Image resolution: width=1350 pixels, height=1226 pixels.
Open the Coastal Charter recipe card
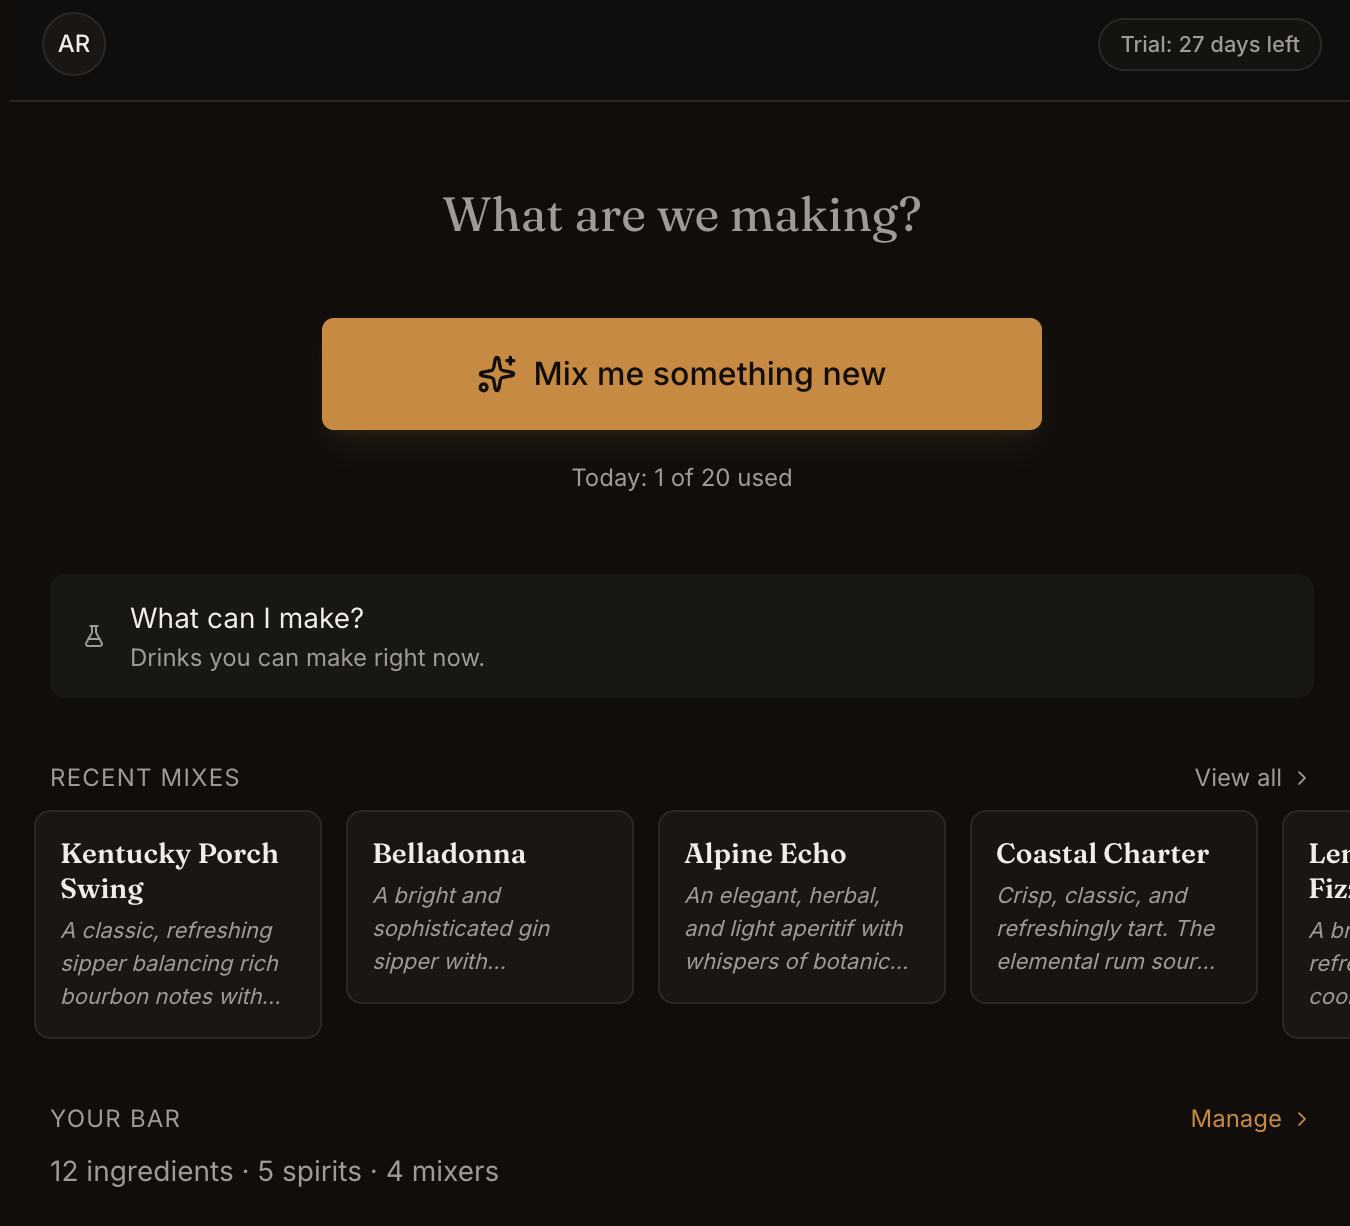(1114, 907)
